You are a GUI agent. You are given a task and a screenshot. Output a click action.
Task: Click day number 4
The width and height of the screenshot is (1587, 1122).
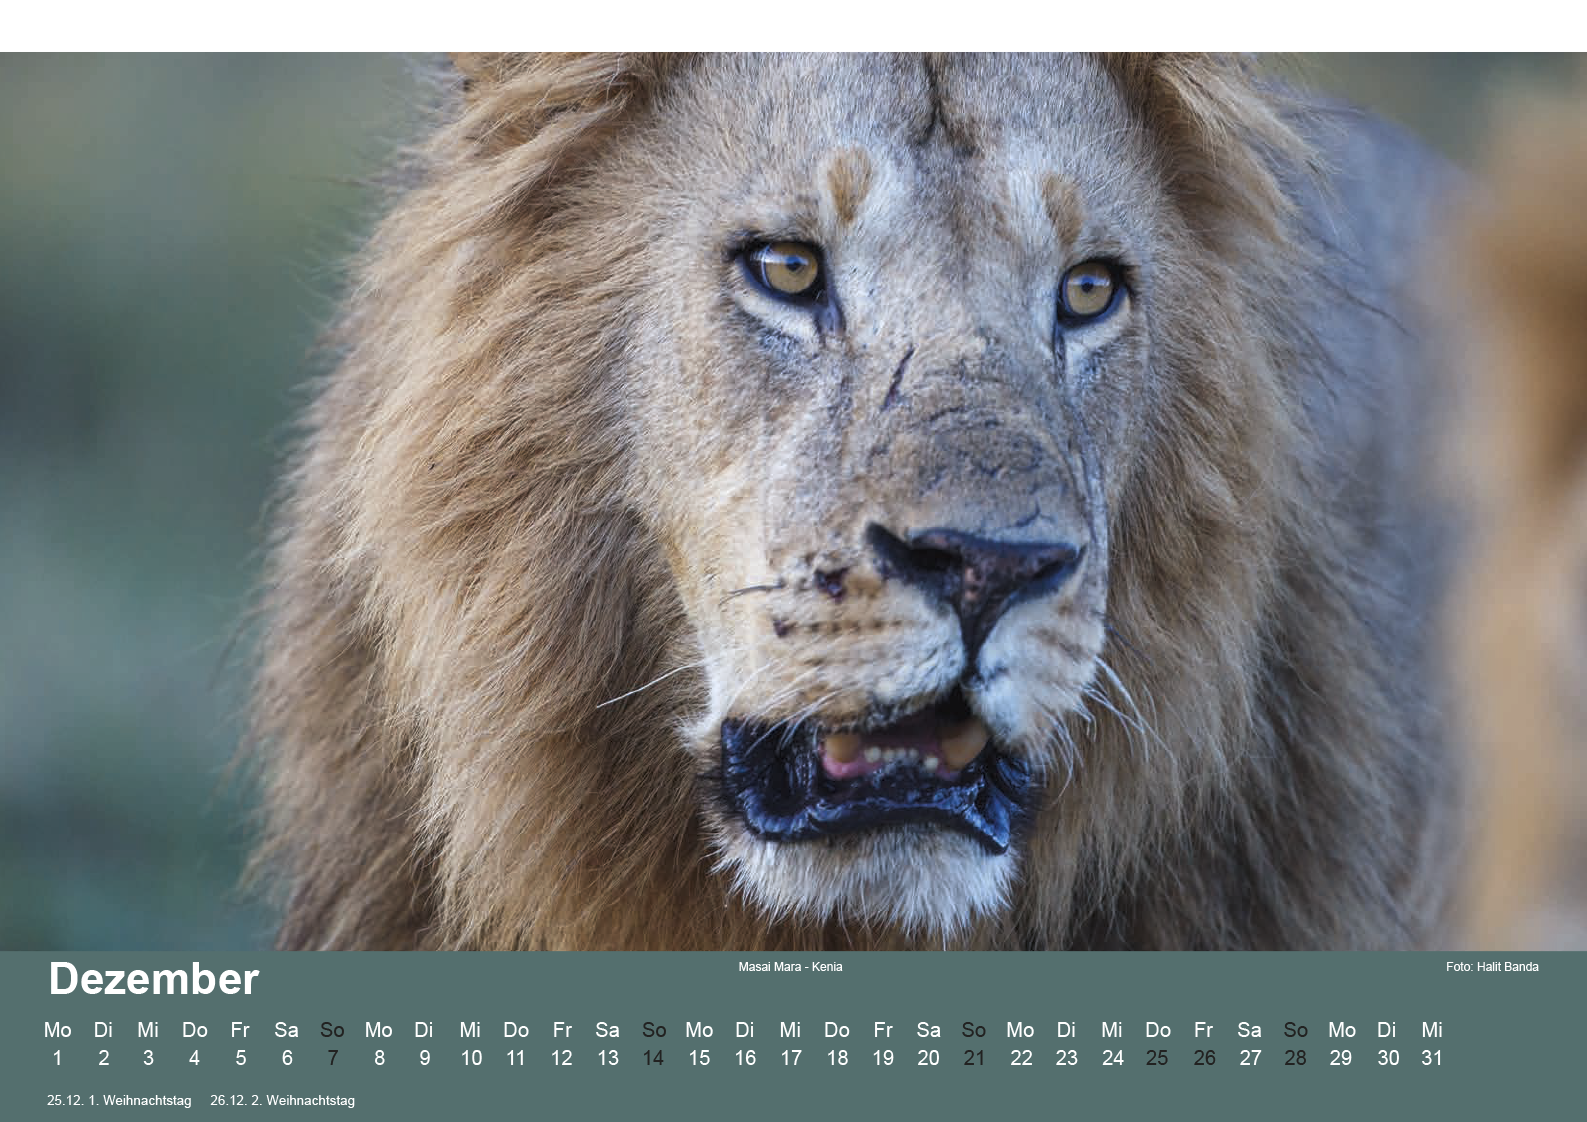194,1058
